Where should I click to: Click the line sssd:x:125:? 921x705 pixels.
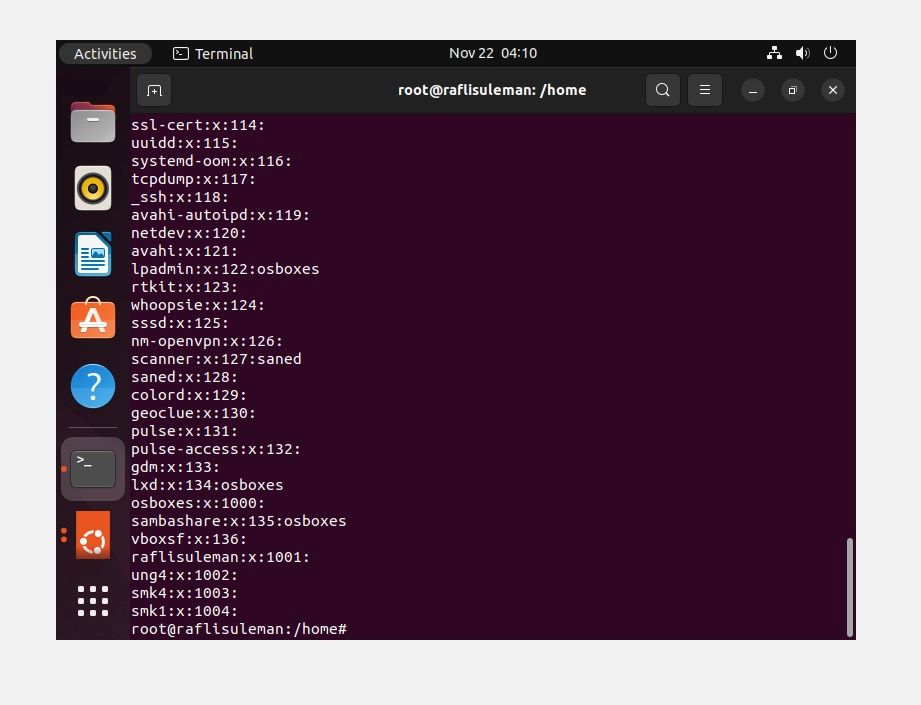coord(180,323)
